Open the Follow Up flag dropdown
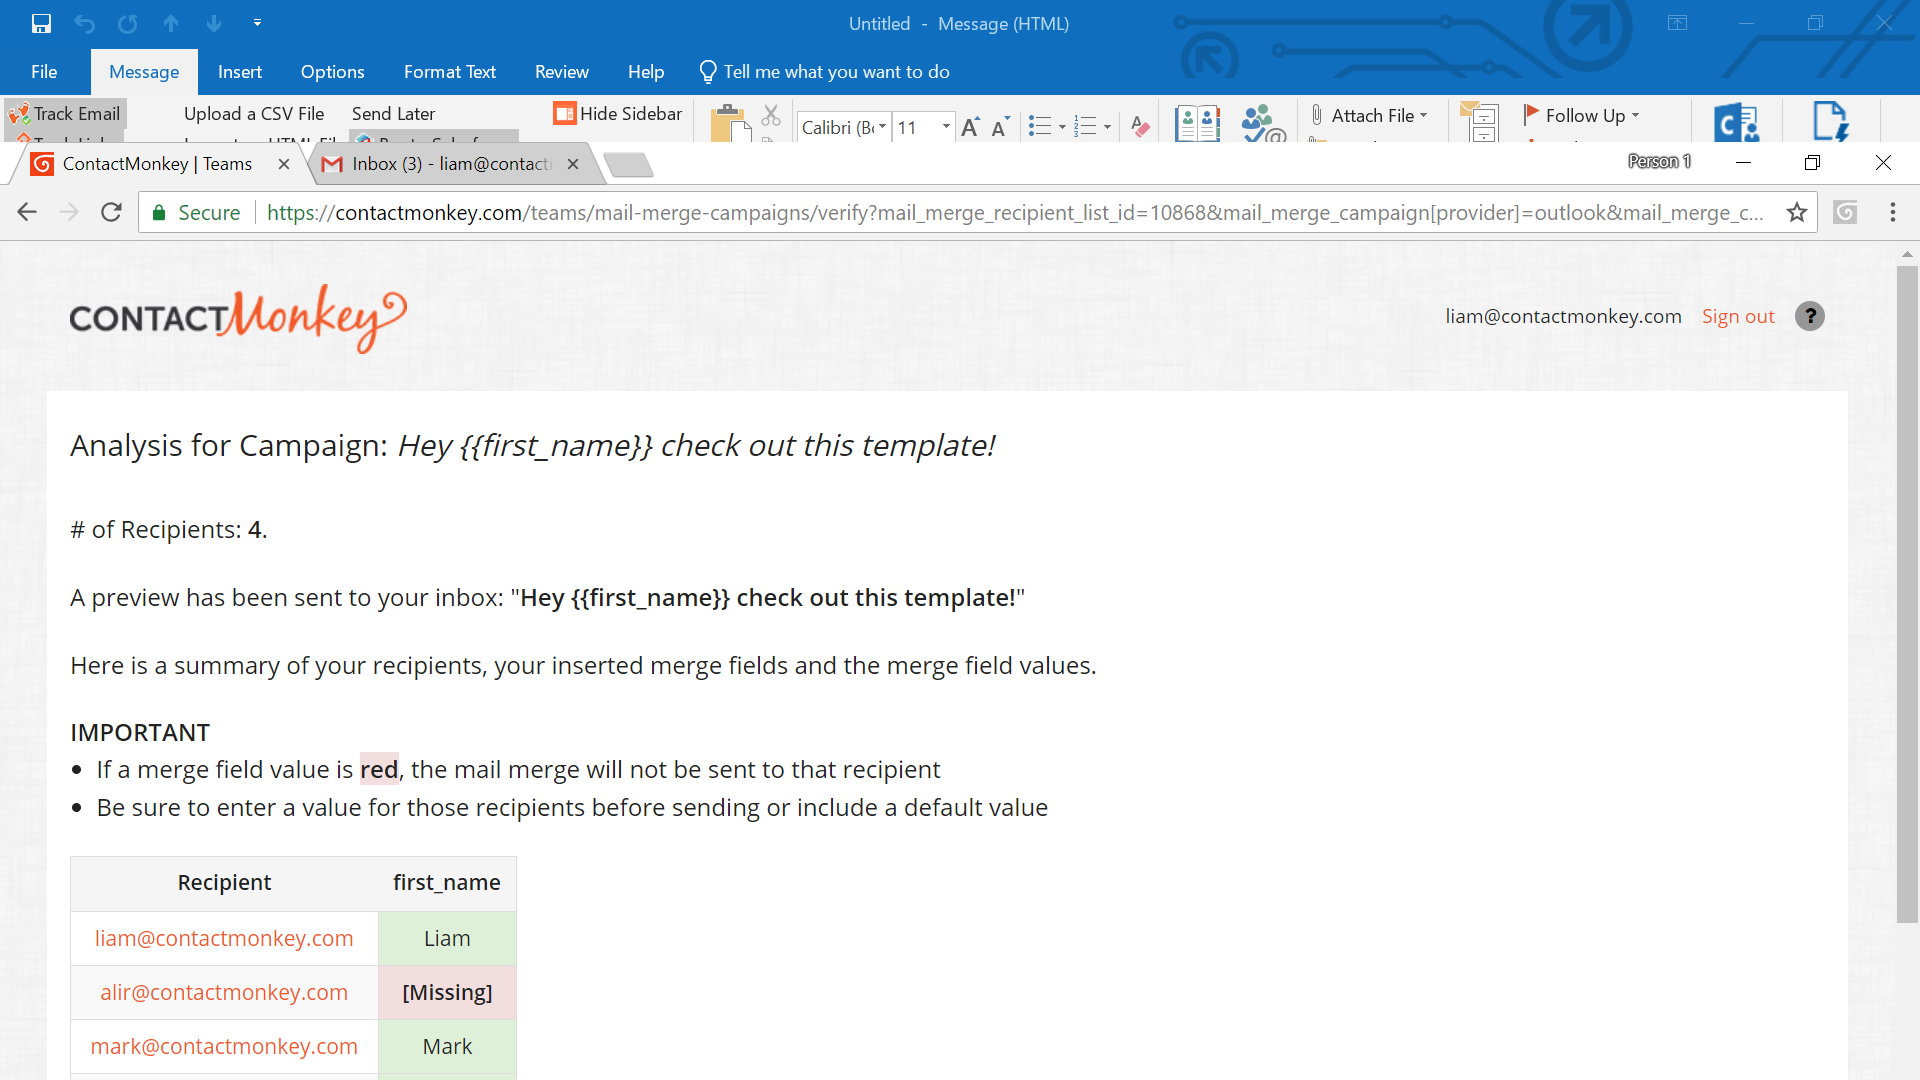The image size is (1920, 1080). 1582,116
